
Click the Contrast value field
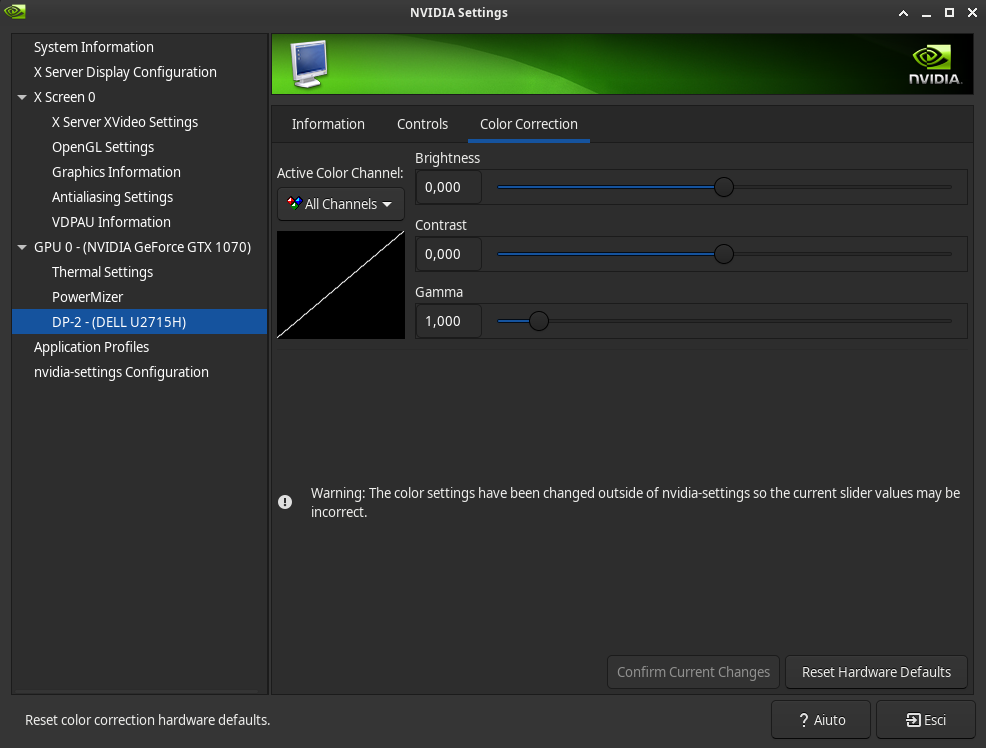click(x=449, y=255)
